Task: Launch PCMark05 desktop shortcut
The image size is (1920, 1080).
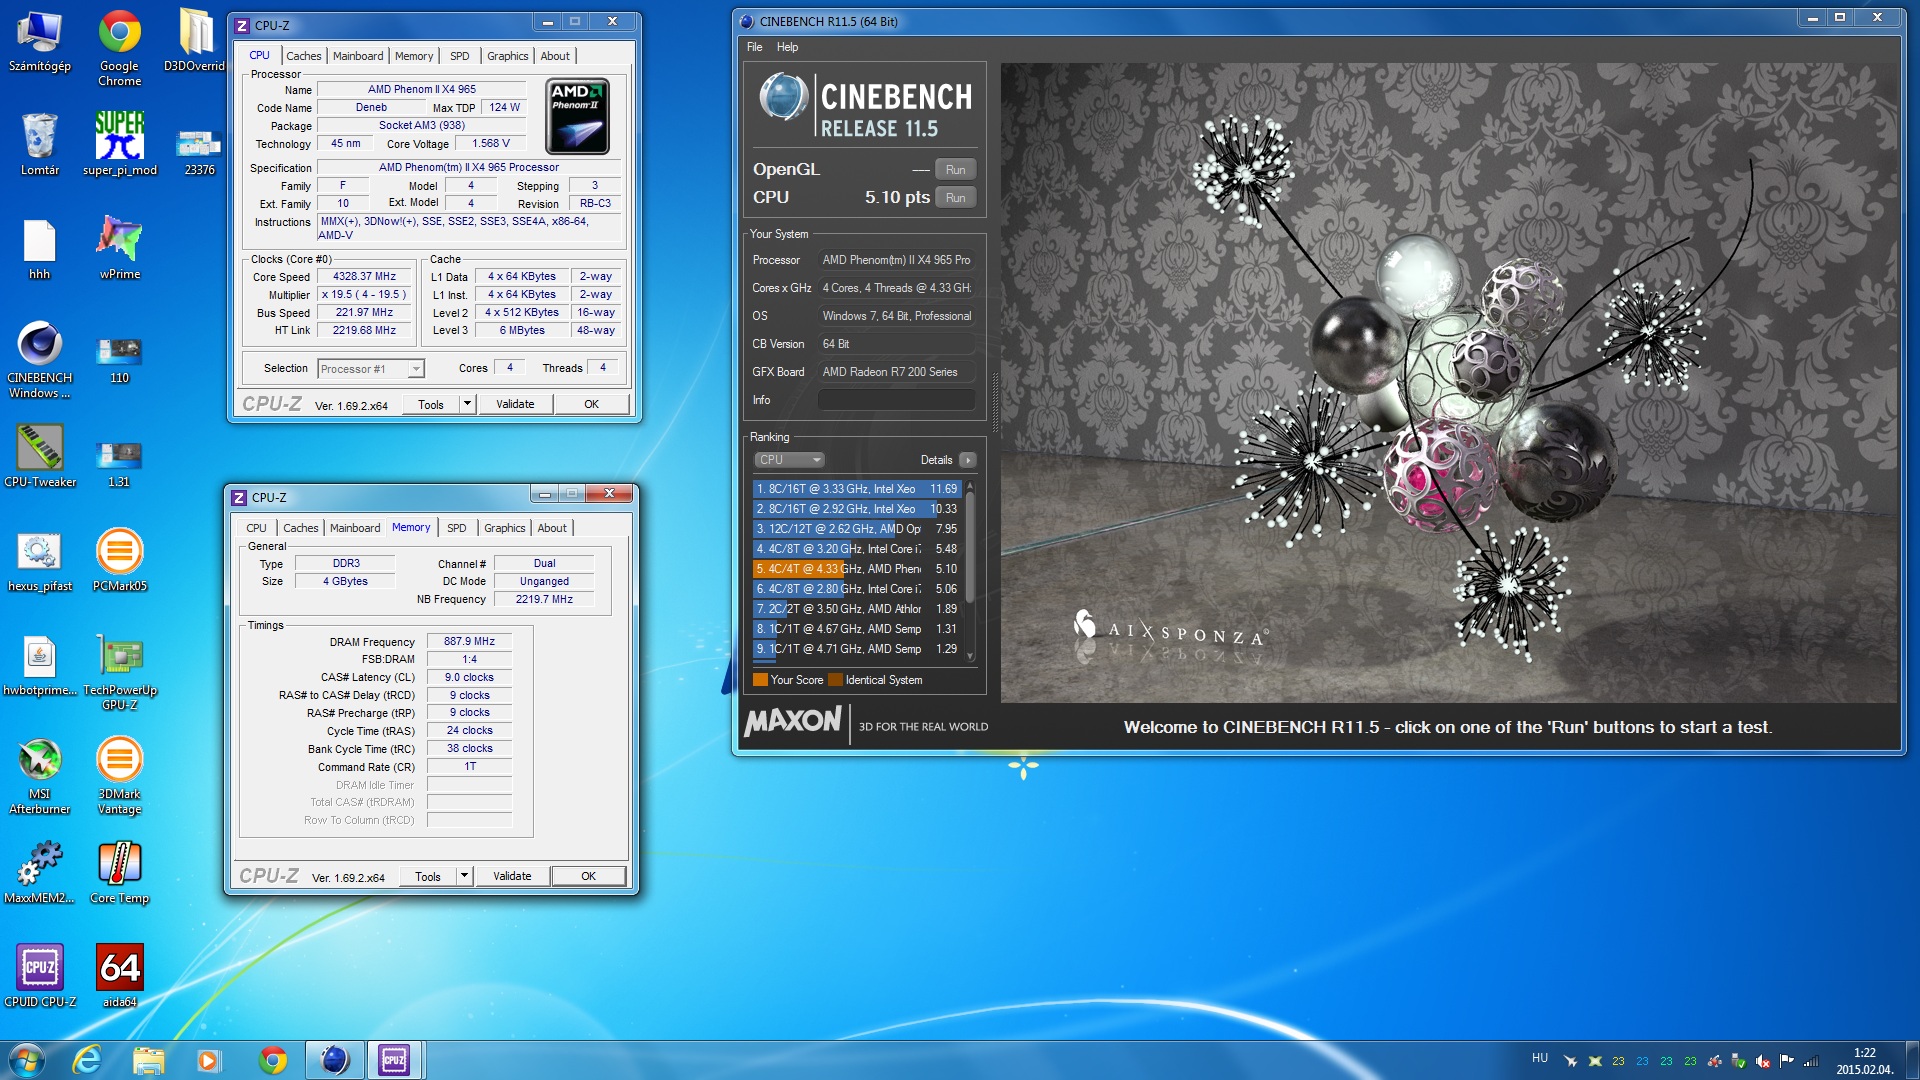Action: (119, 560)
